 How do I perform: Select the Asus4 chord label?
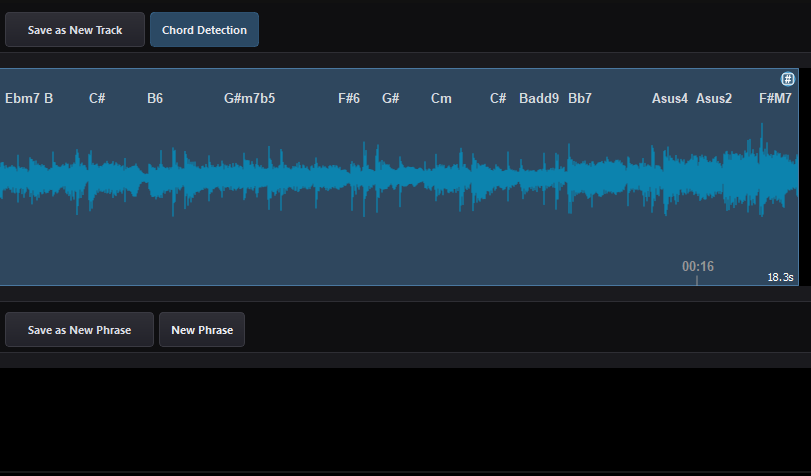(670, 98)
